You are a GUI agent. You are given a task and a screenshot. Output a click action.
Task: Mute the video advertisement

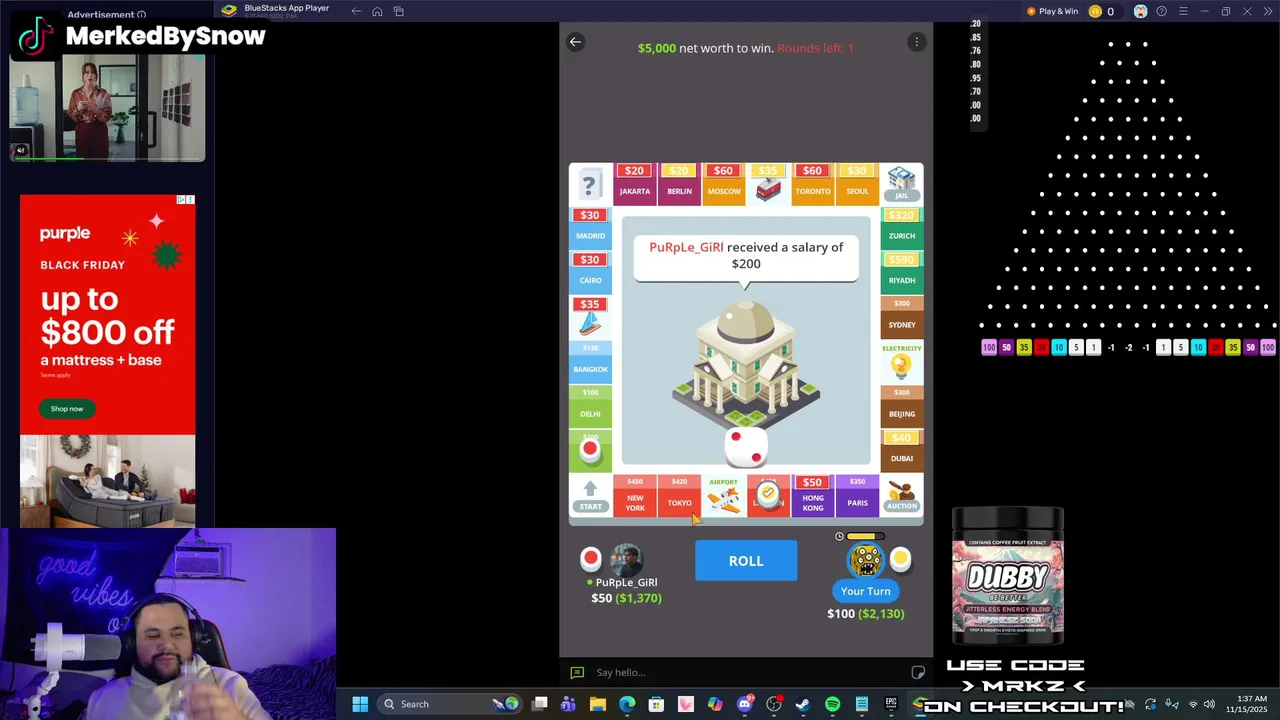click(20, 151)
